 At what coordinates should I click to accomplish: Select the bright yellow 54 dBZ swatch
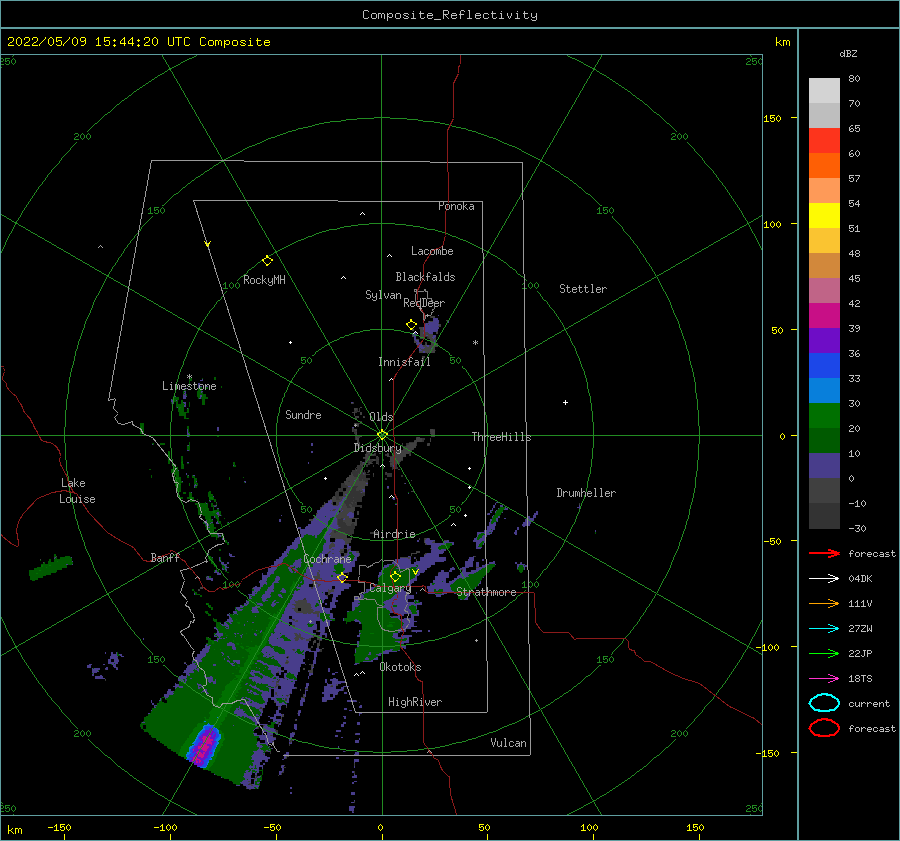[824, 215]
